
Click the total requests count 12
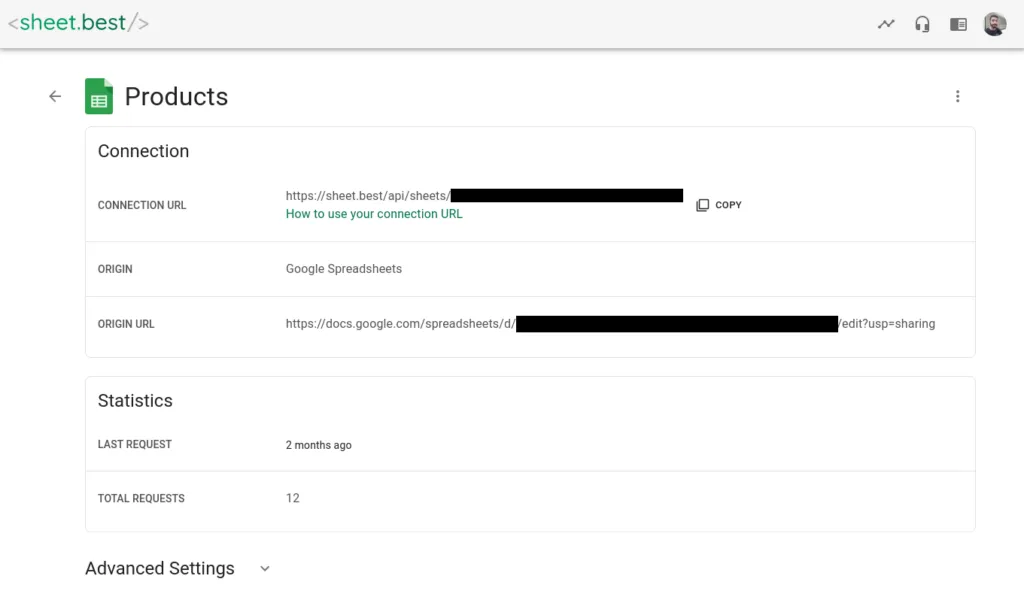tap(293, 498)
